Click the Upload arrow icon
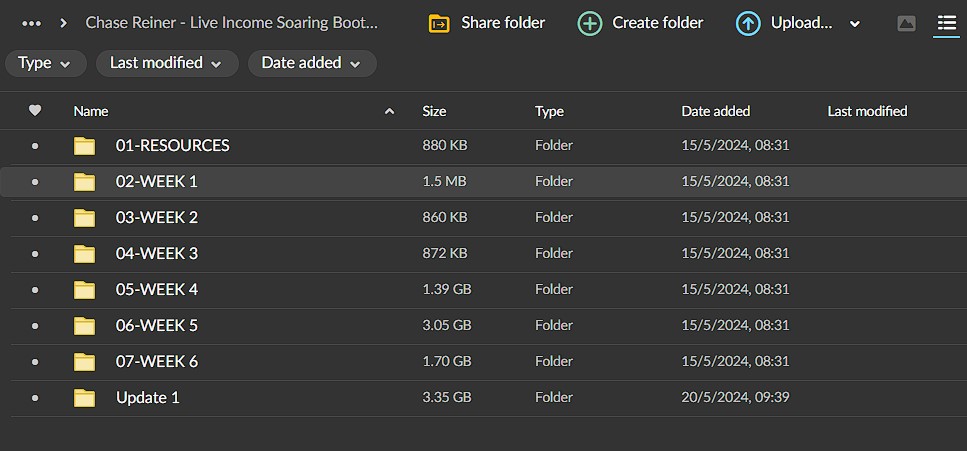Screen dimensions: 967x451 point(748,23)
